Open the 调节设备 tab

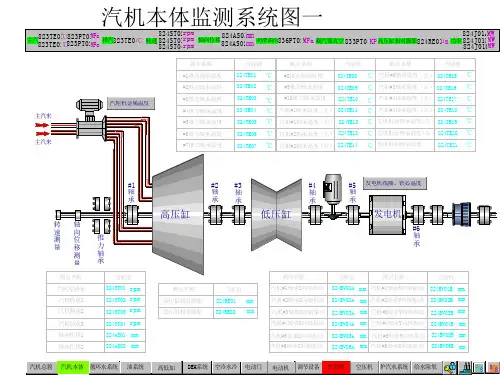click(308, 367)
